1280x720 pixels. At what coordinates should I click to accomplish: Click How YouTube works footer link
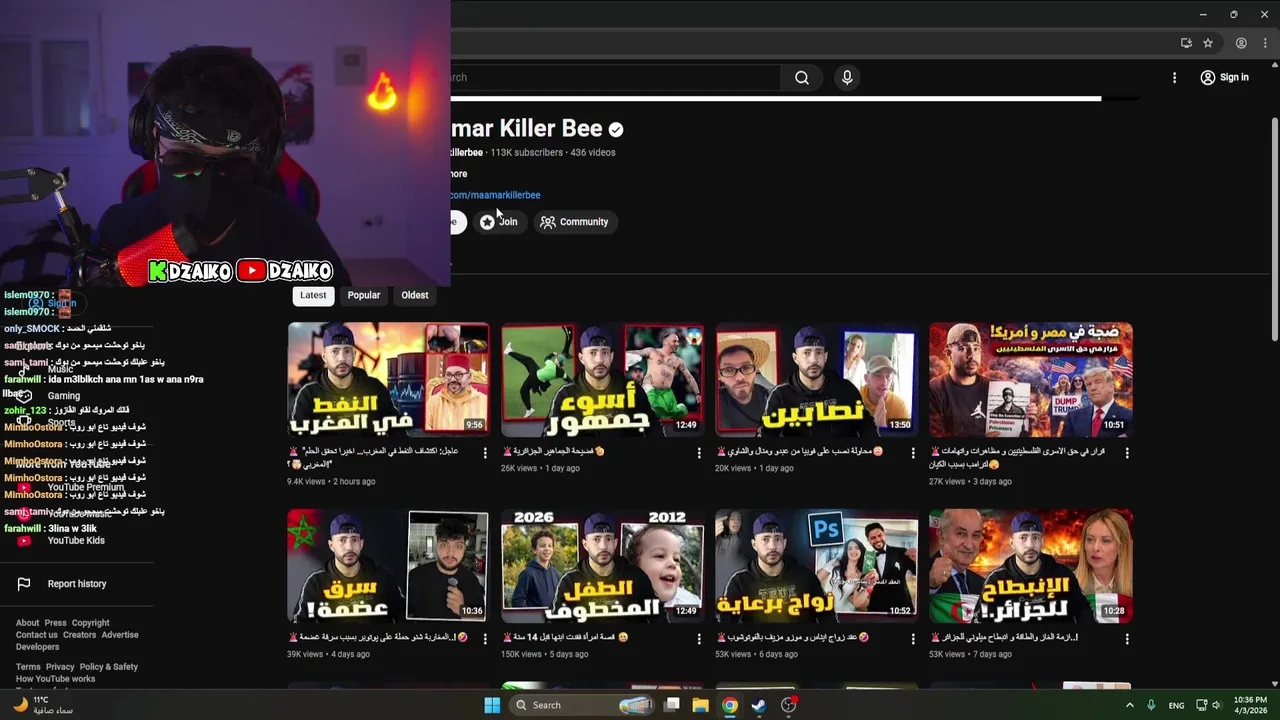55,679
